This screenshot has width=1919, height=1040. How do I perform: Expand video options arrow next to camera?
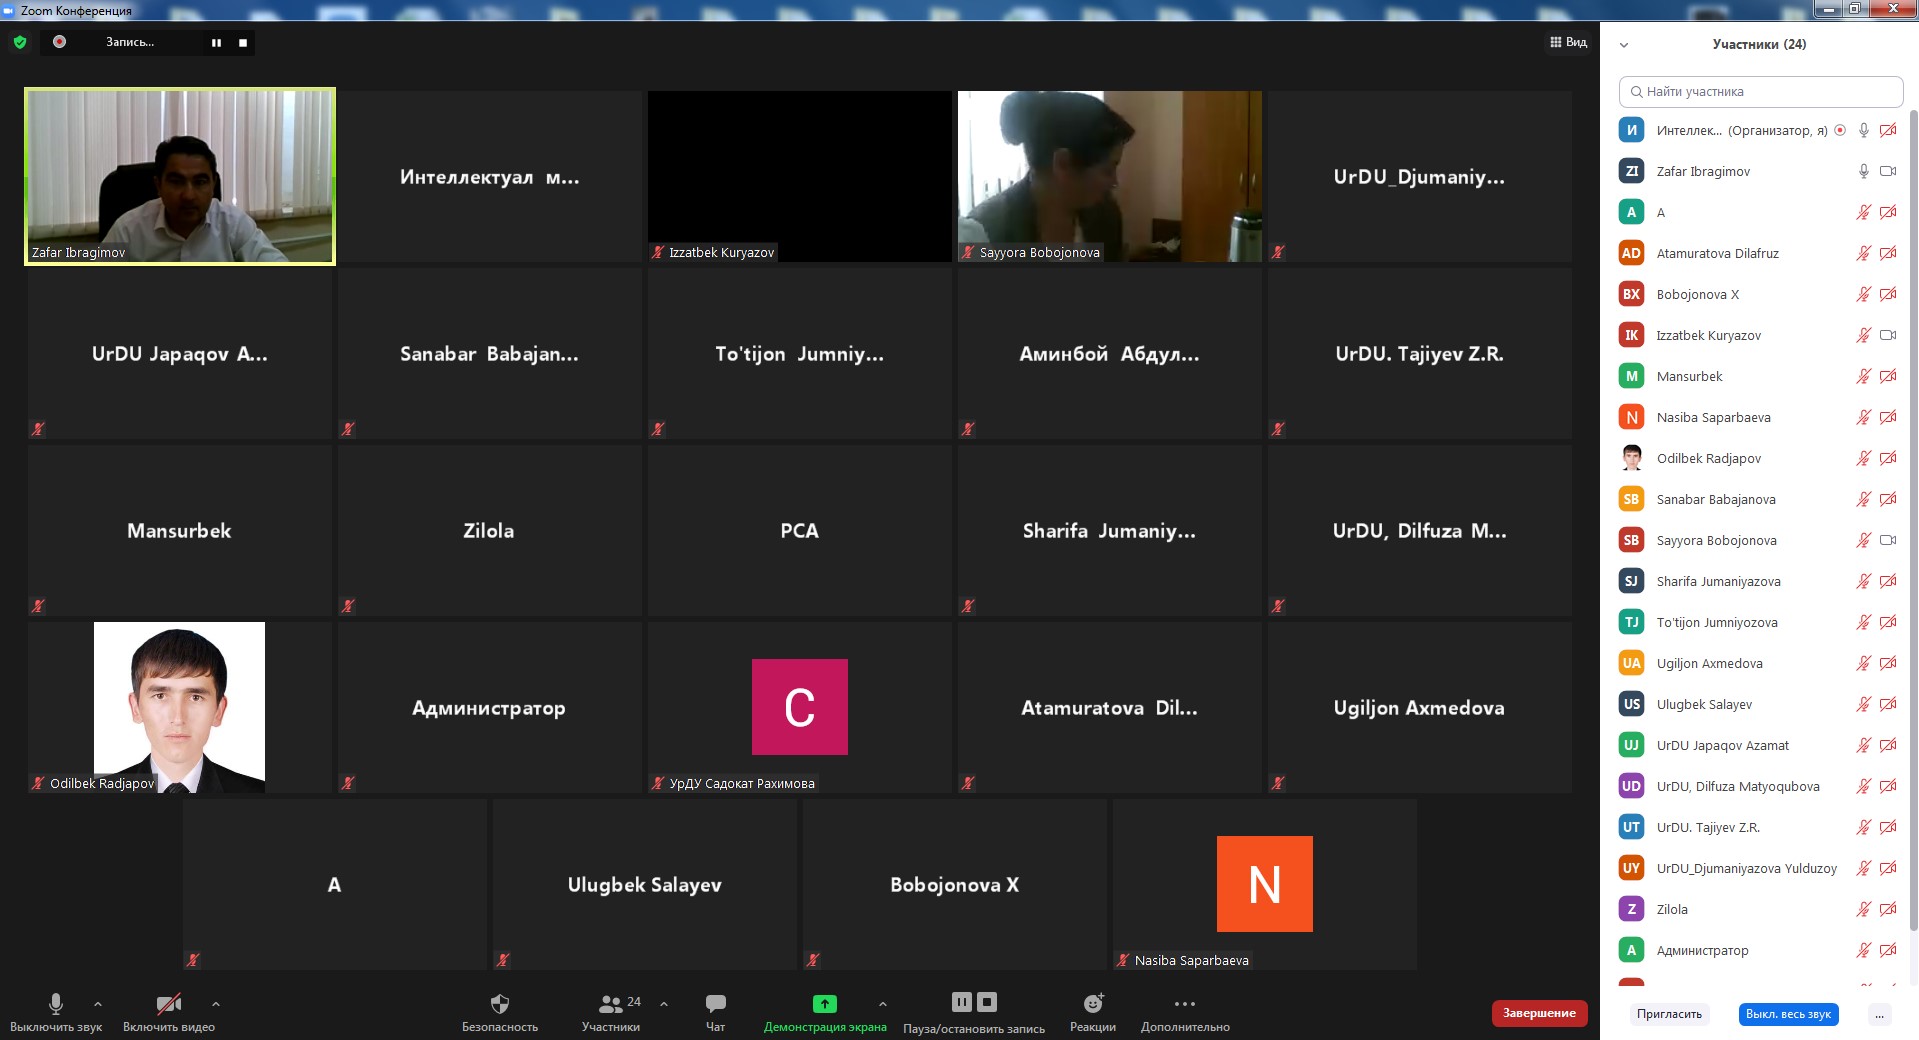coord(216,1004)
